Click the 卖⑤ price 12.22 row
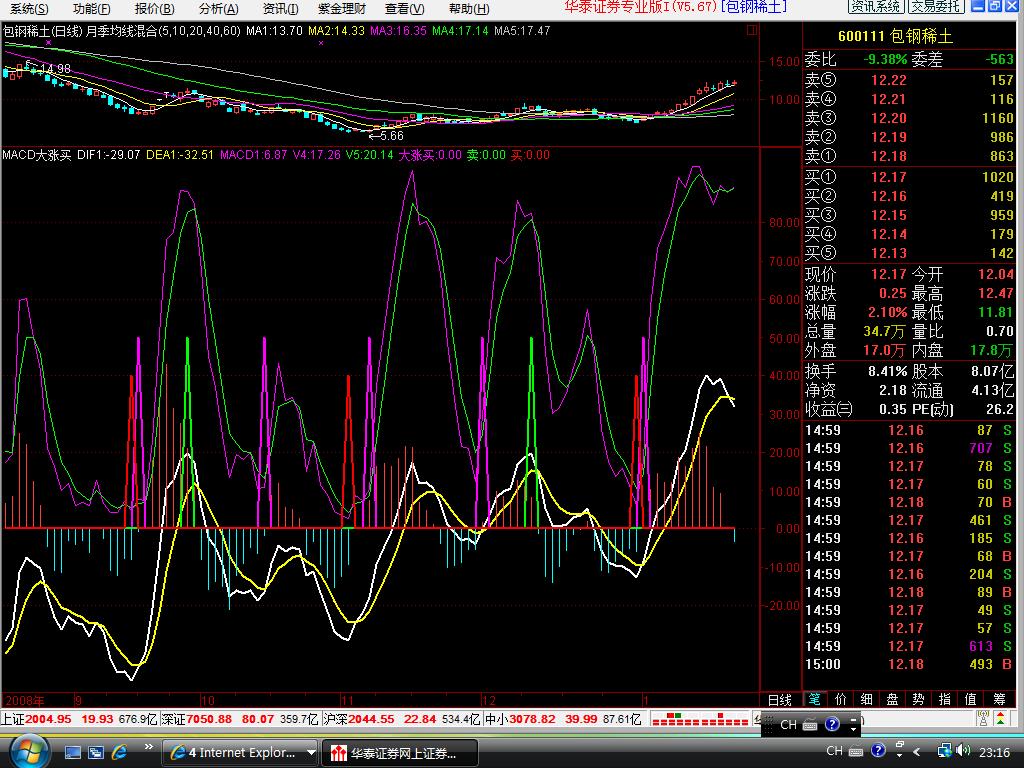 point(908,80)
